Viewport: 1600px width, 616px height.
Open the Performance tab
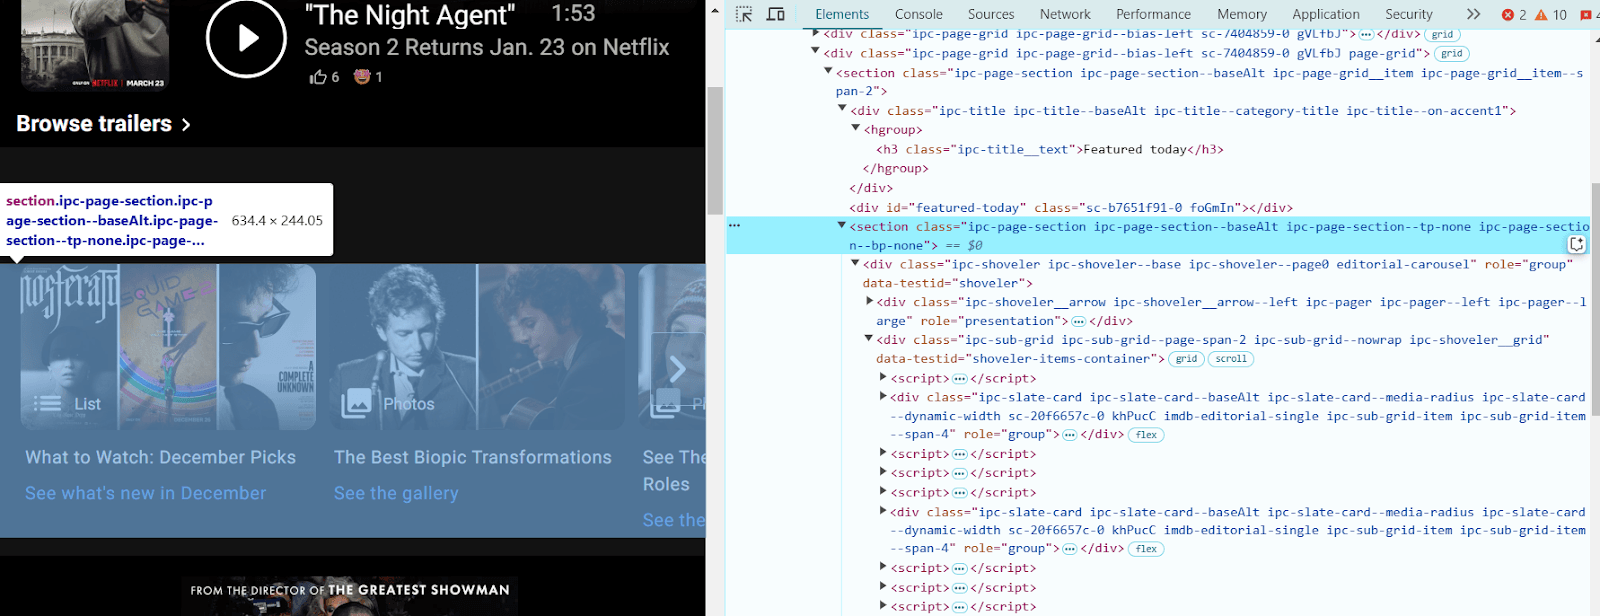point(1153,14)
